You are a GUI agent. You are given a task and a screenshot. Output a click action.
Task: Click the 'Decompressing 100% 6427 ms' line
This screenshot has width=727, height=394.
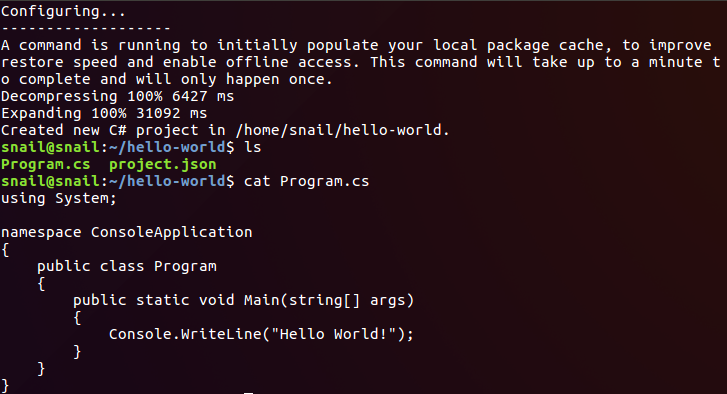(117, 96)
